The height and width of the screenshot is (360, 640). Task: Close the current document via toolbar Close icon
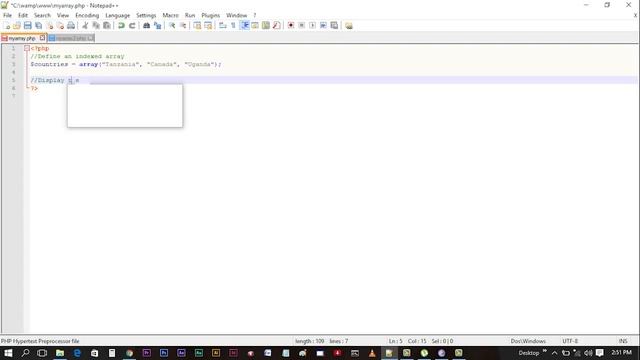coord(49,25)
